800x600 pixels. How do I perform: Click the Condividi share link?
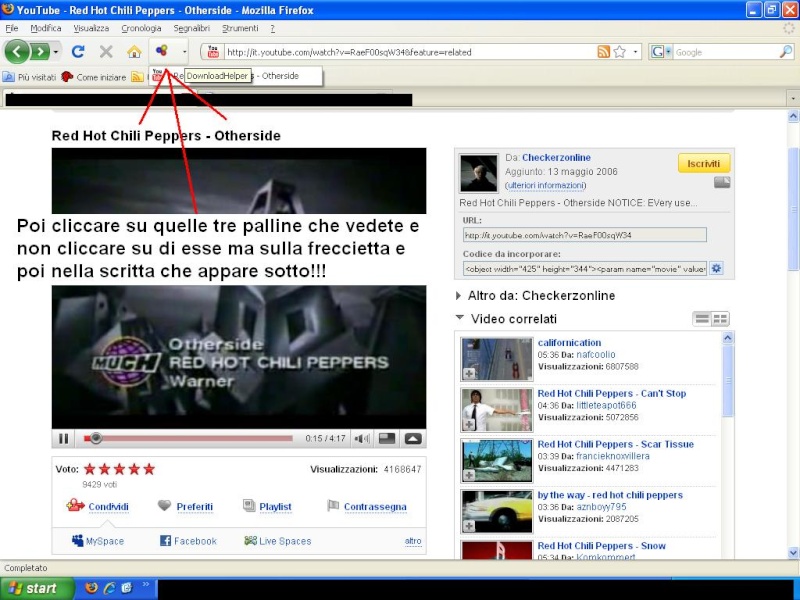(x=108, y=507)
